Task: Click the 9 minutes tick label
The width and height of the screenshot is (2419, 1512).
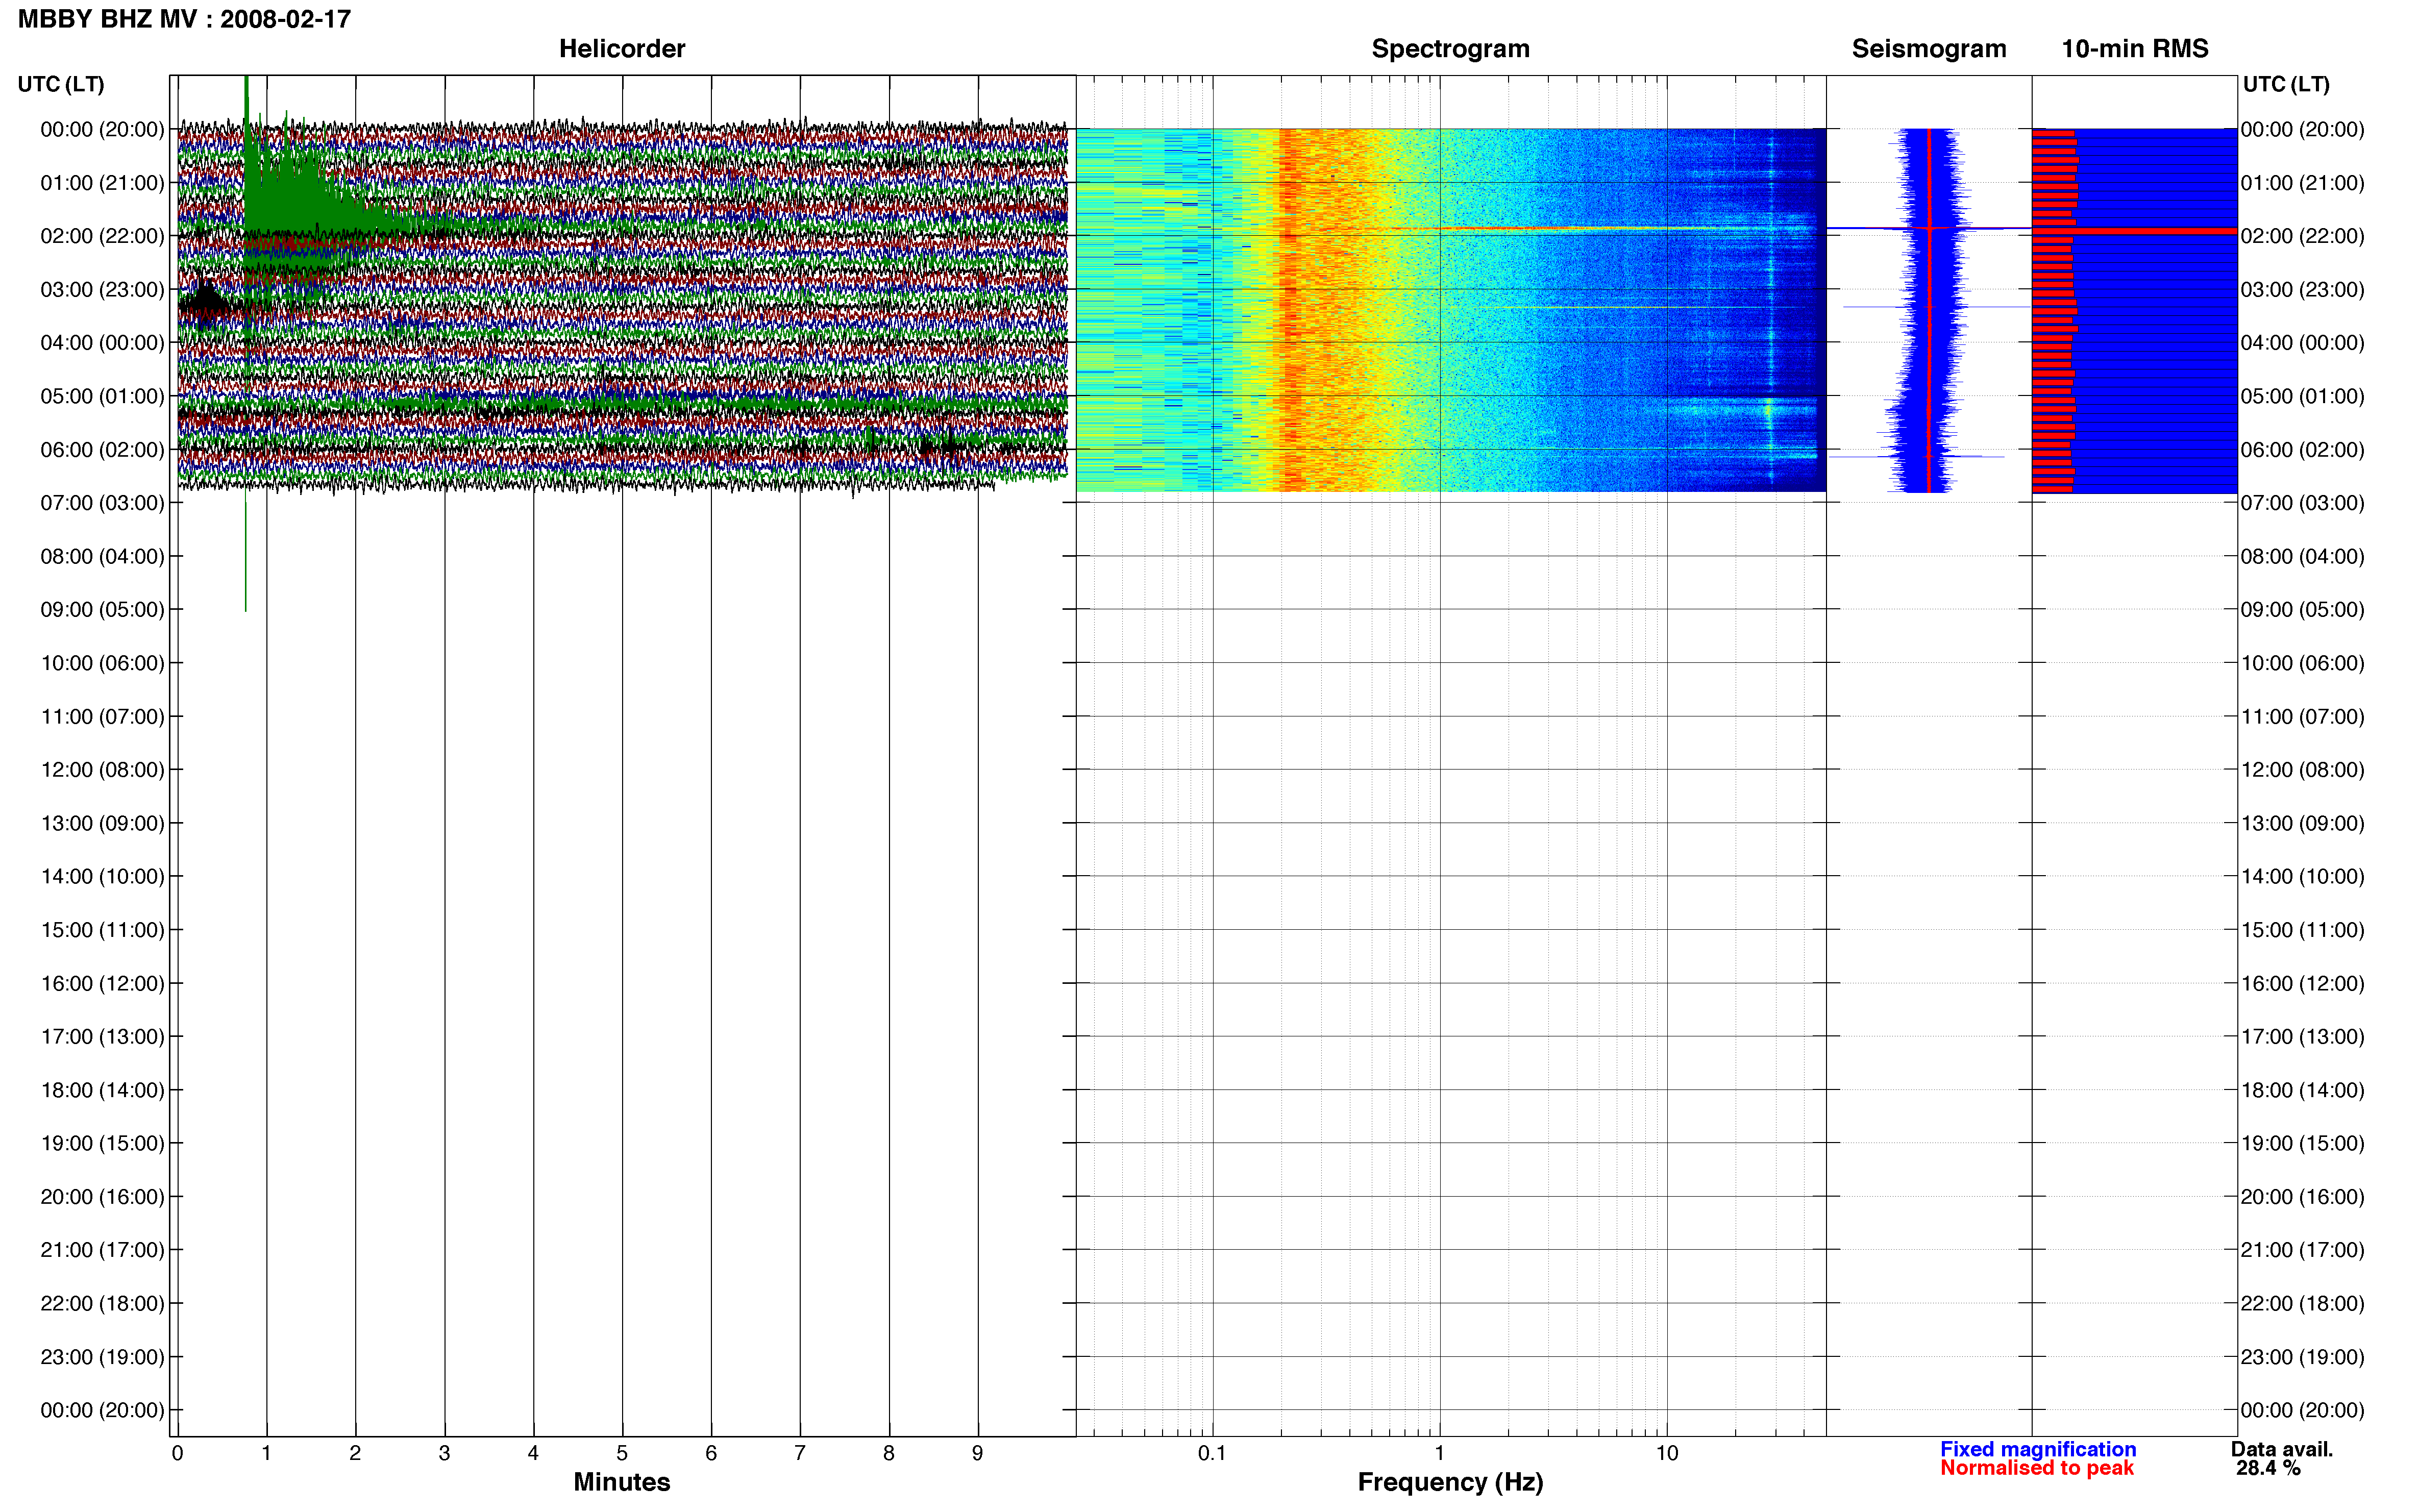Action: tap(977, 1453)
